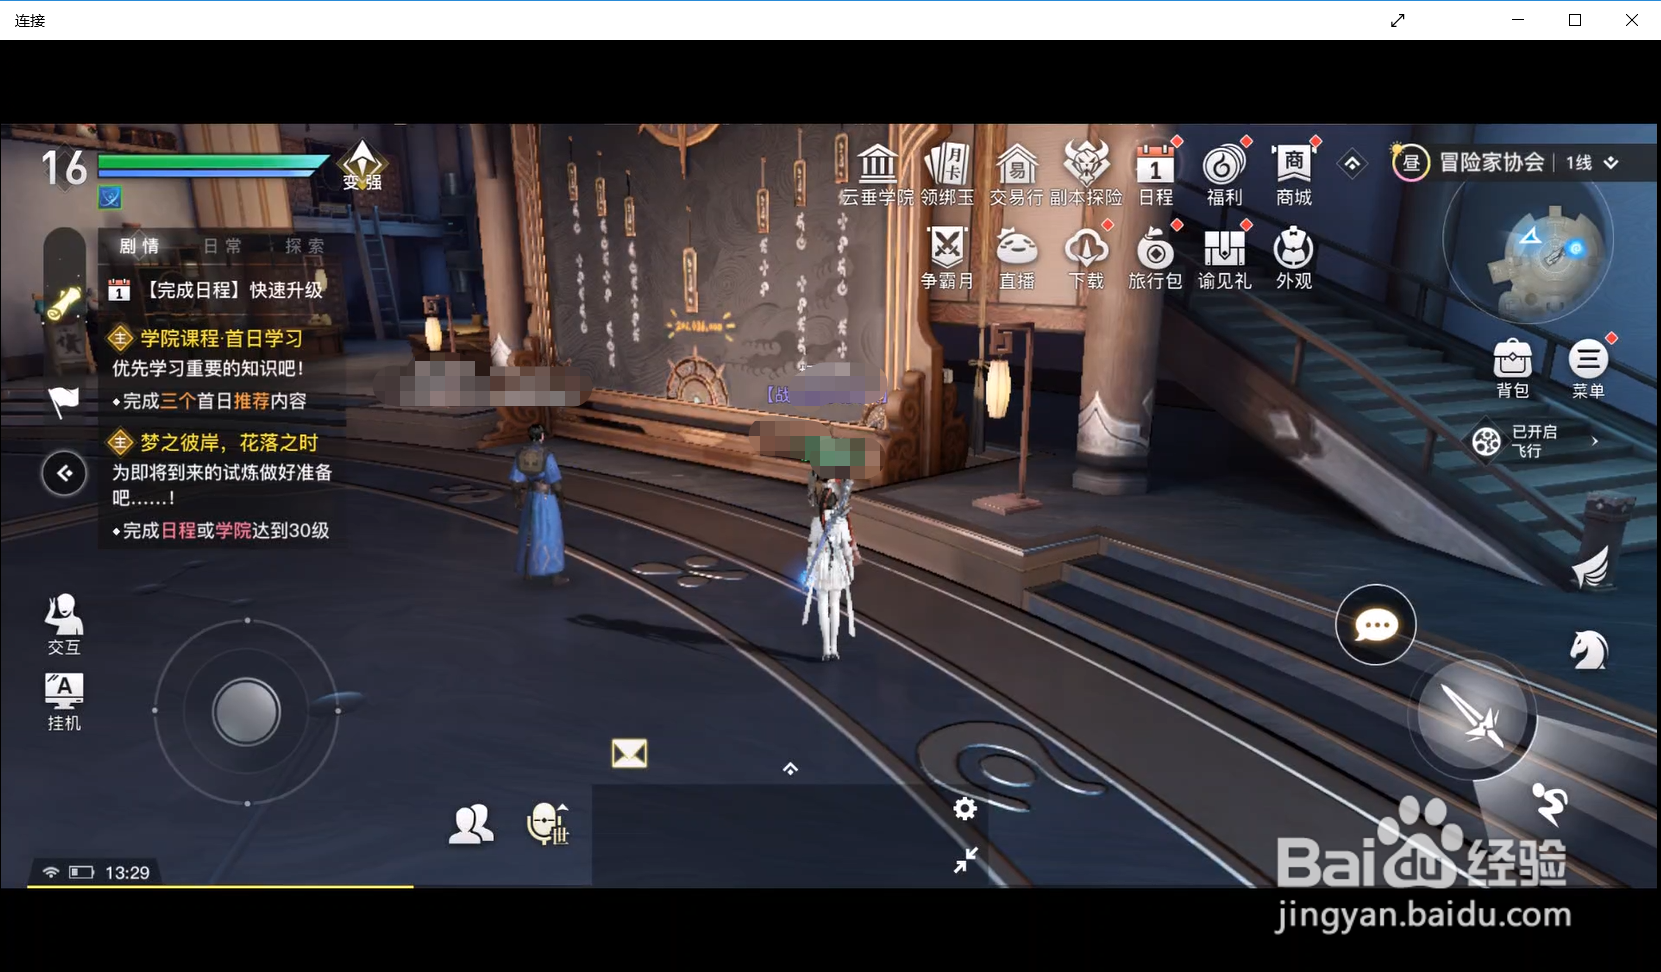Image resolution: width=1661 pixels, height=972 pixels.
Task: Switch to the 剧情 quest tab
Action: 139,246
